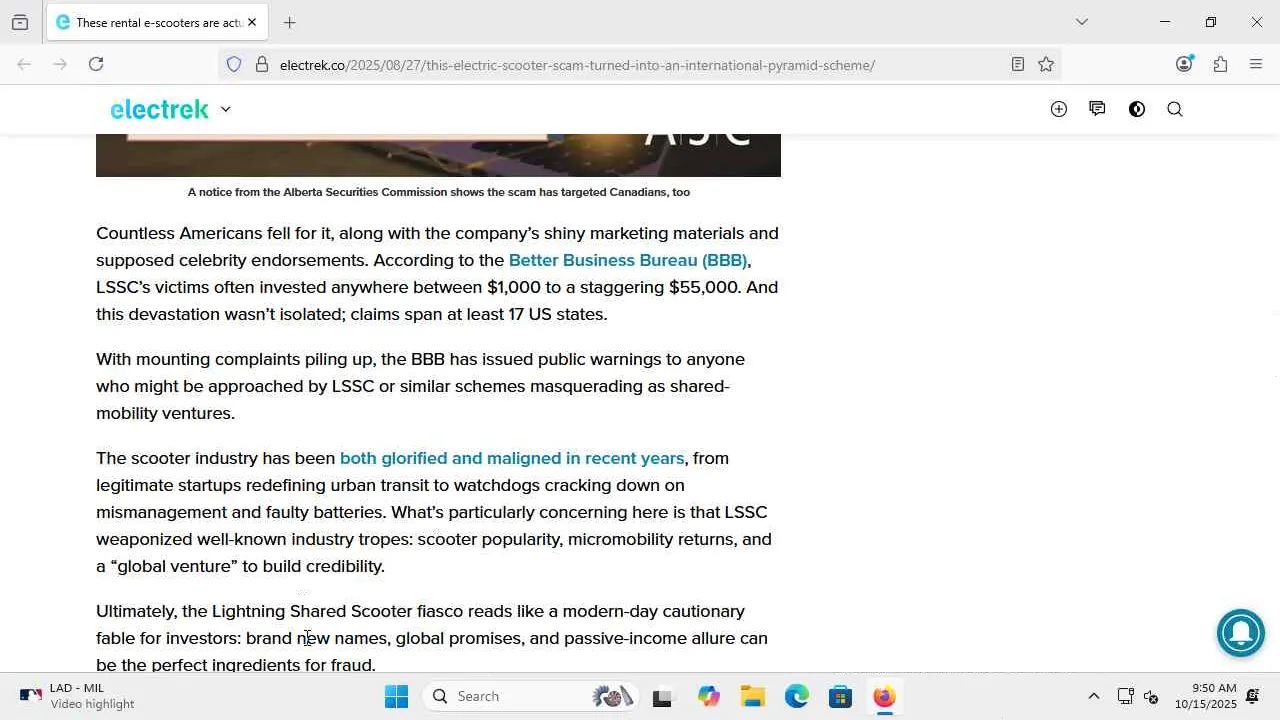The height and width of the screenshot is (720, 1280).
Task: Launch Copilot from the taskbar
Action: pyautogui.click(x=709, y=697)
